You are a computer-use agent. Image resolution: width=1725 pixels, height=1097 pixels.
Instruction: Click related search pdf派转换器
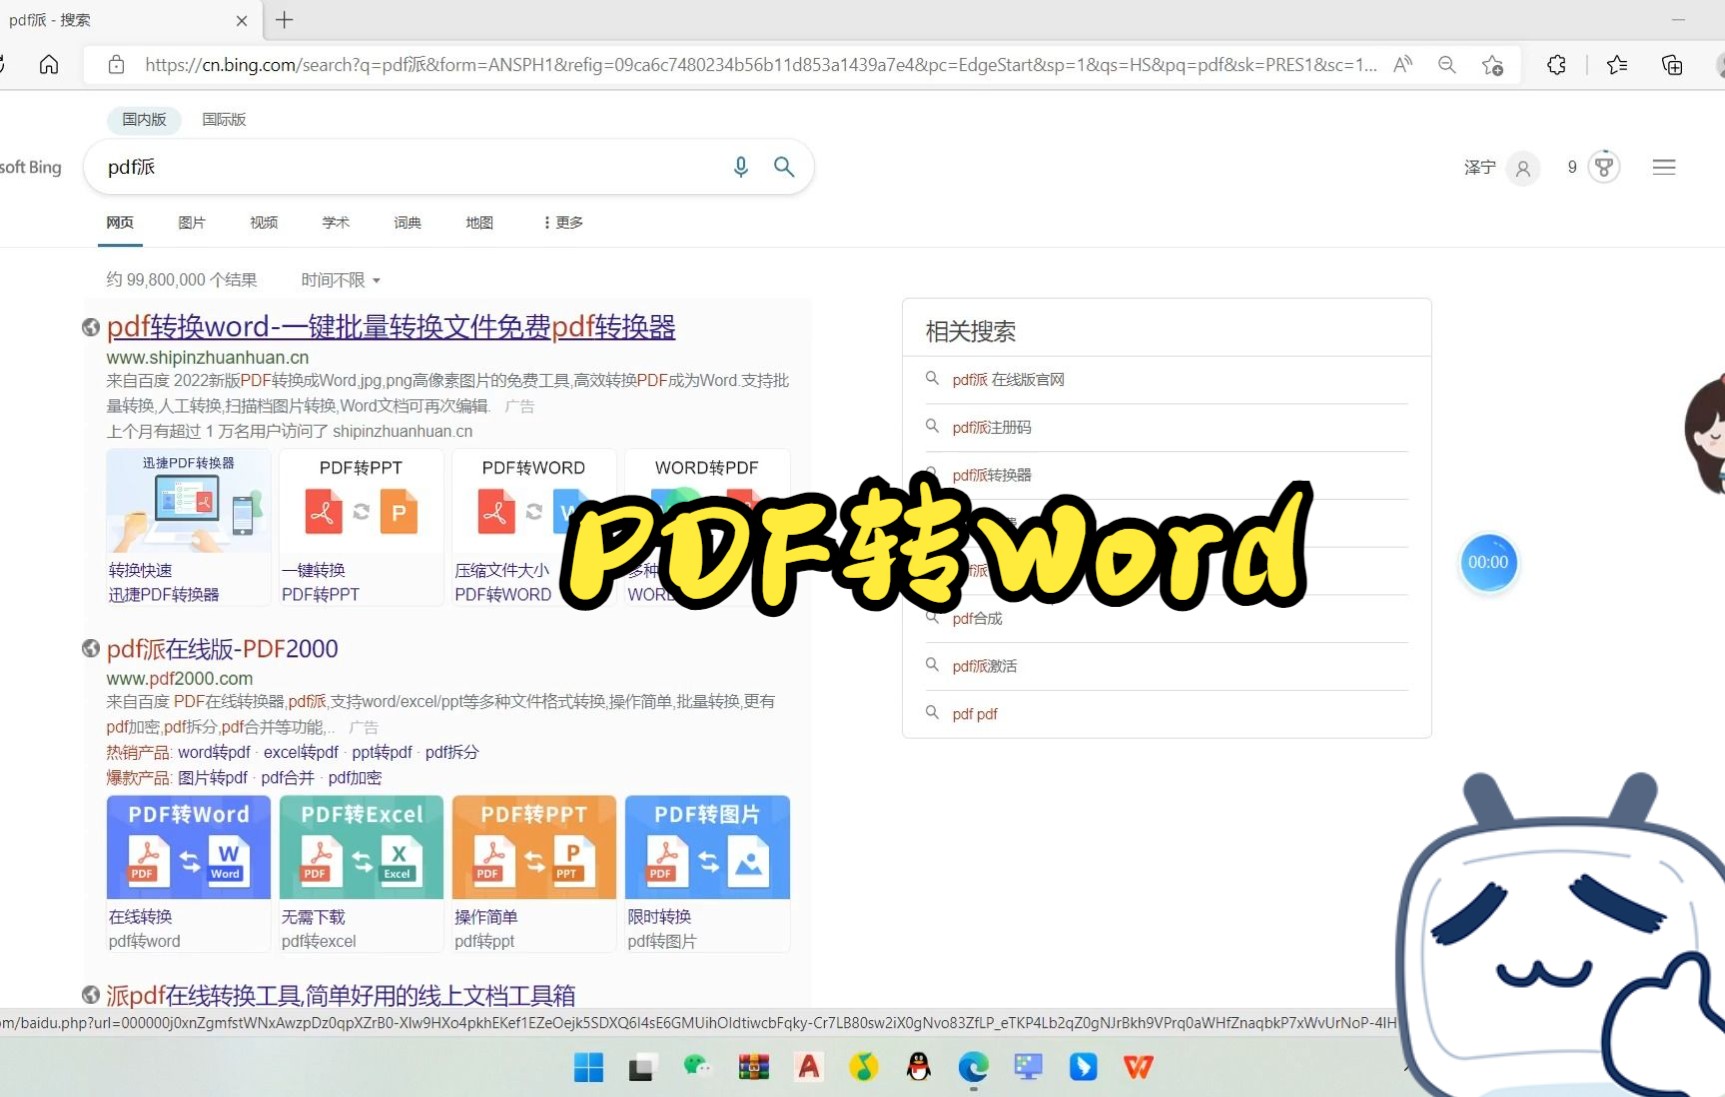click(x=991, y=475)
